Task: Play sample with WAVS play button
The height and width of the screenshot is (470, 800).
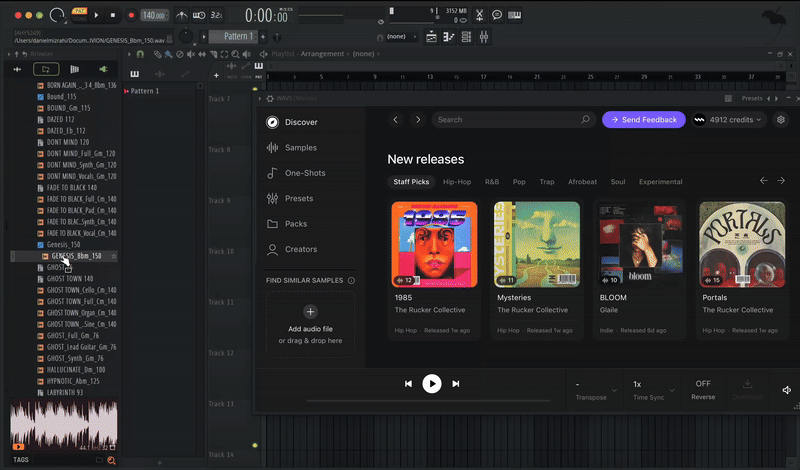Action: (x=432, y=384)
